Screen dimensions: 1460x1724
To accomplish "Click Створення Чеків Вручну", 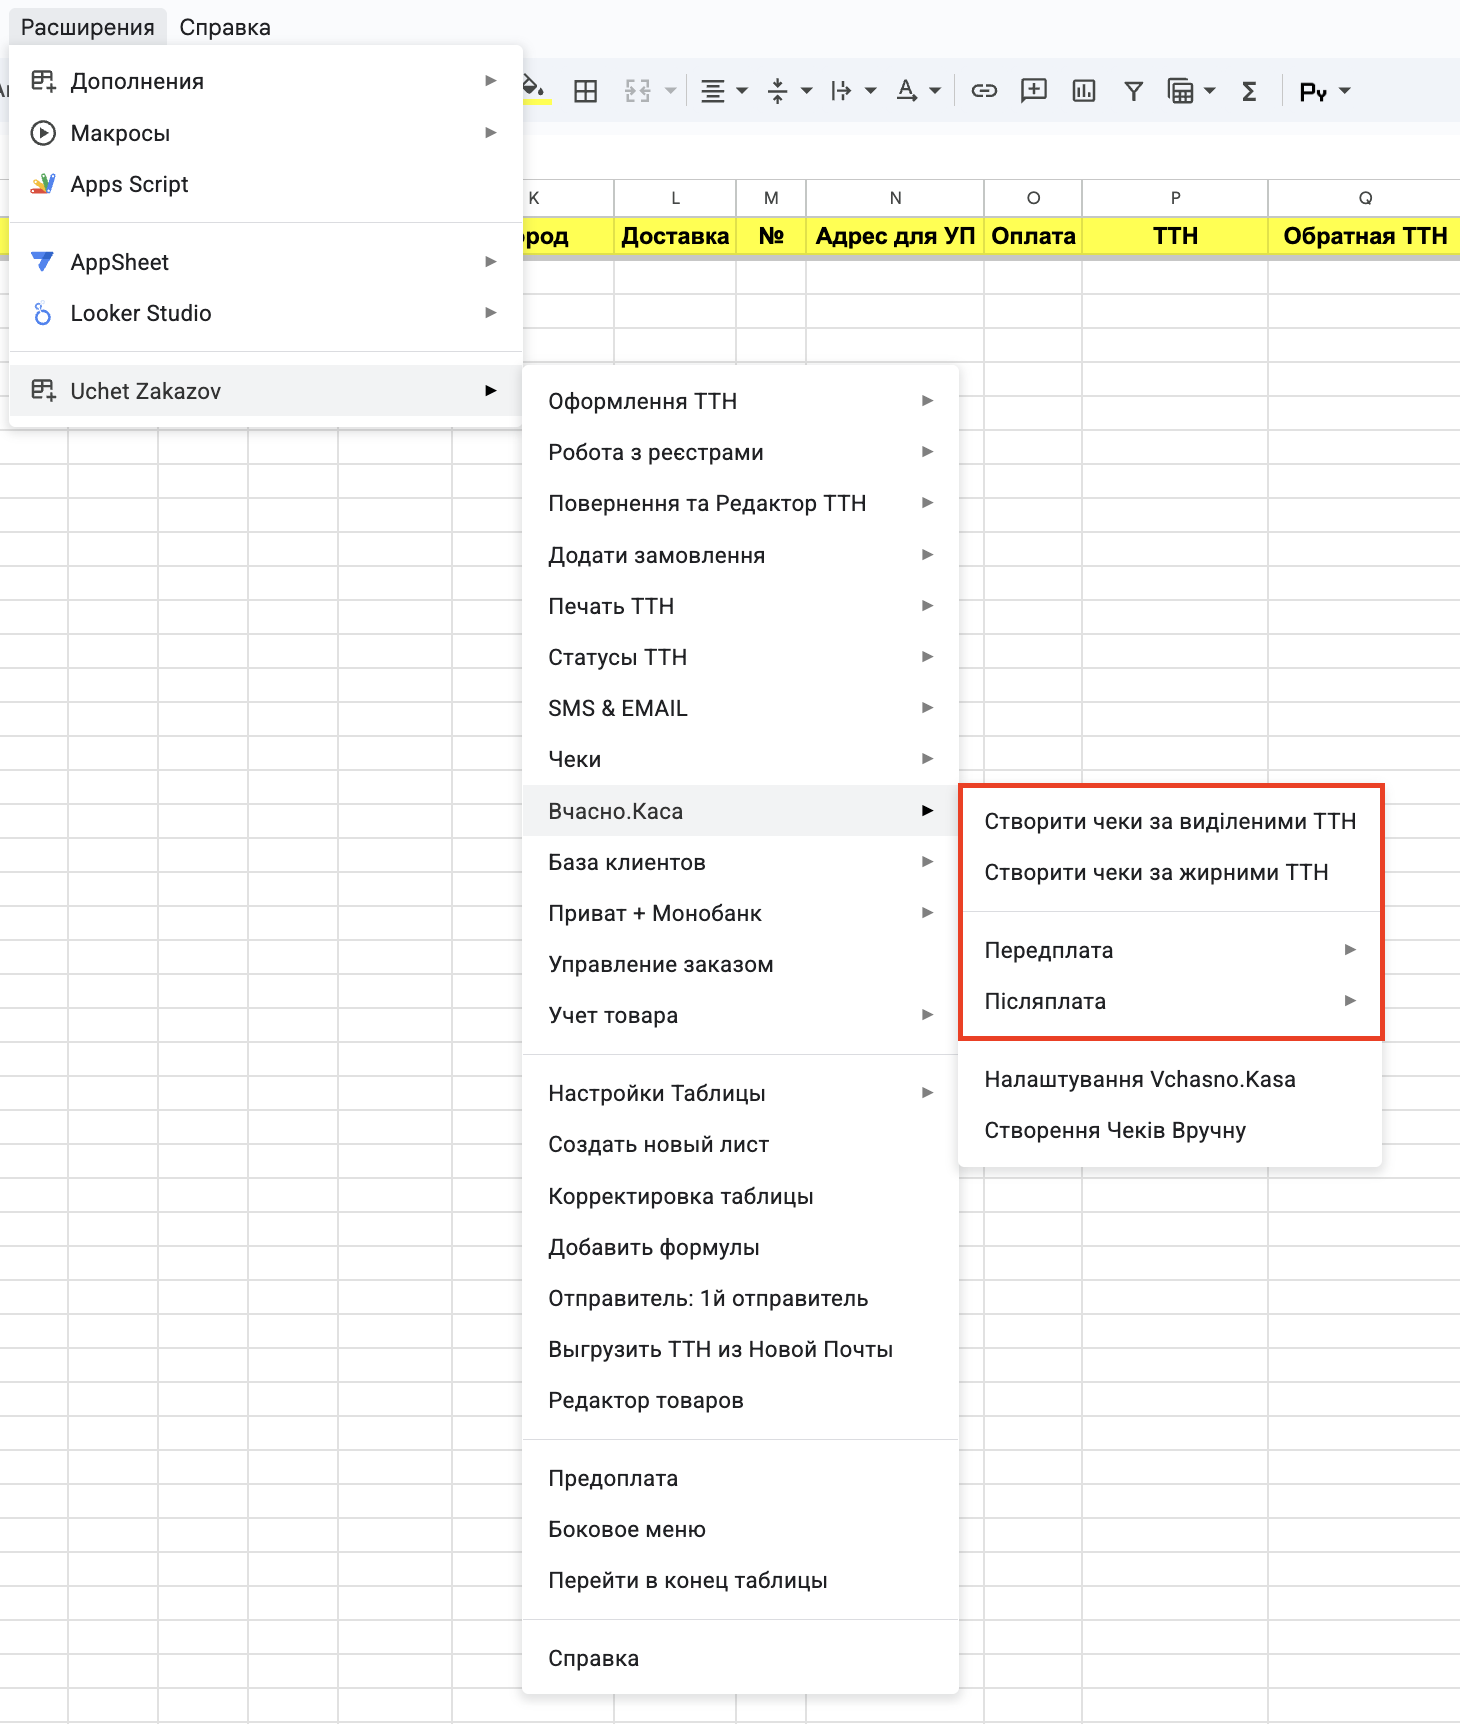I will tap(1114, 1130).
